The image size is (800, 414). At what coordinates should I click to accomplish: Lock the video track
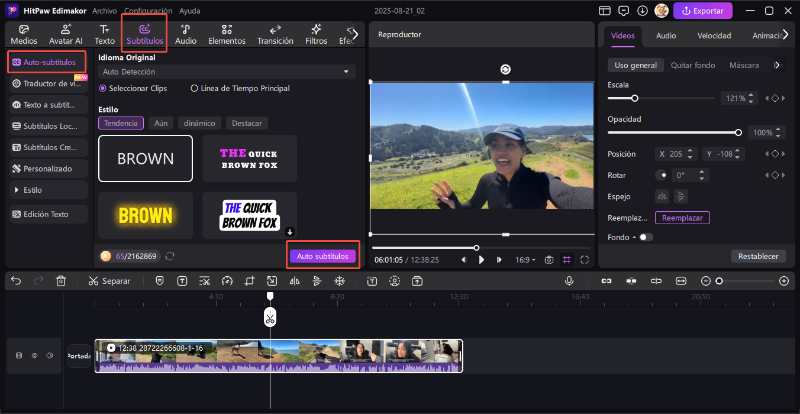pyautogui.click(x=19, y=356)
